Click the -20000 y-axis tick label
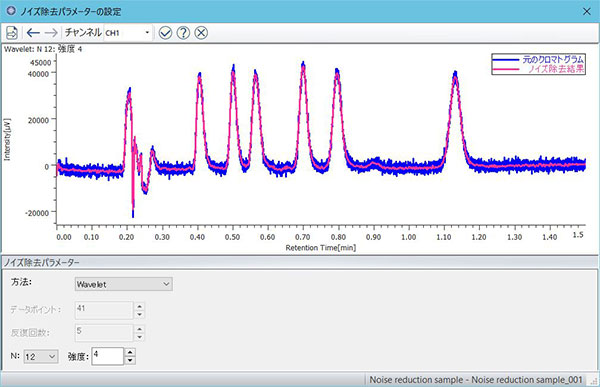Viewport: 600px width, 387px height. tap(37, 213)
